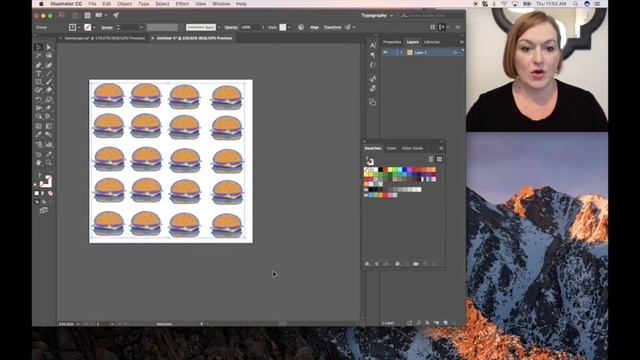
Task: Open the File menu
Action: (93, 4)
